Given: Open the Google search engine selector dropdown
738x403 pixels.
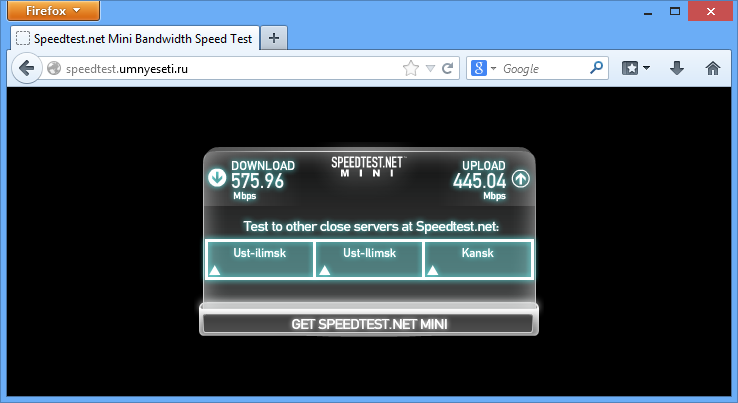Looking at the screenshot, I should point(484,69).
